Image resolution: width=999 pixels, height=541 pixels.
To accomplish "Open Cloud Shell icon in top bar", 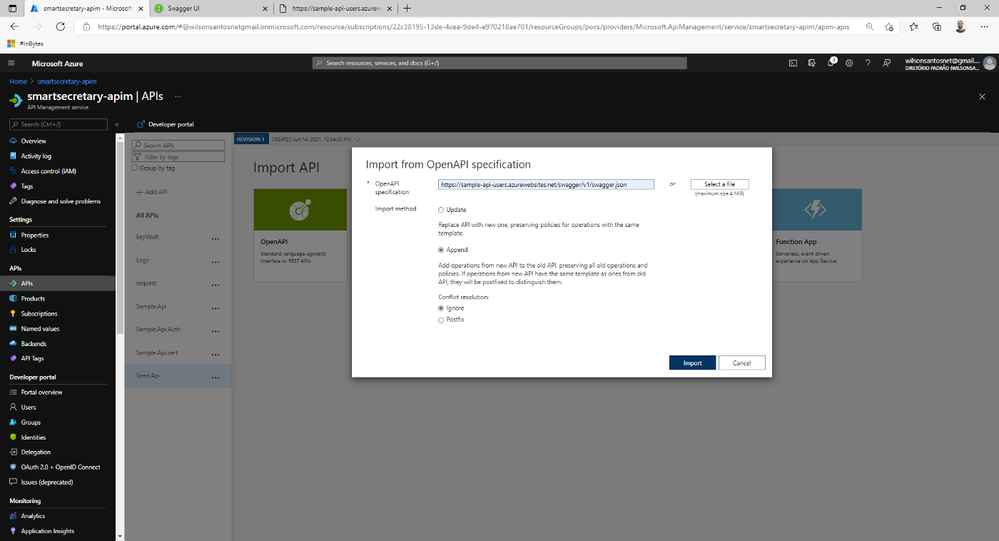I will [793, 63].
